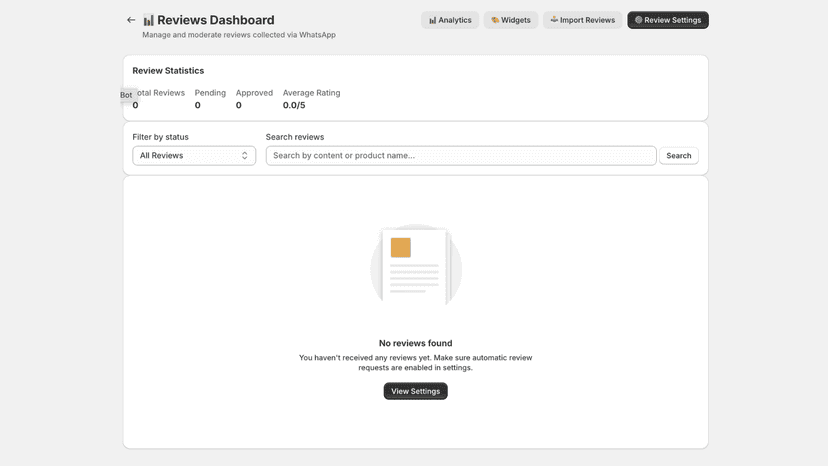Click the Search button

point(679,155)
